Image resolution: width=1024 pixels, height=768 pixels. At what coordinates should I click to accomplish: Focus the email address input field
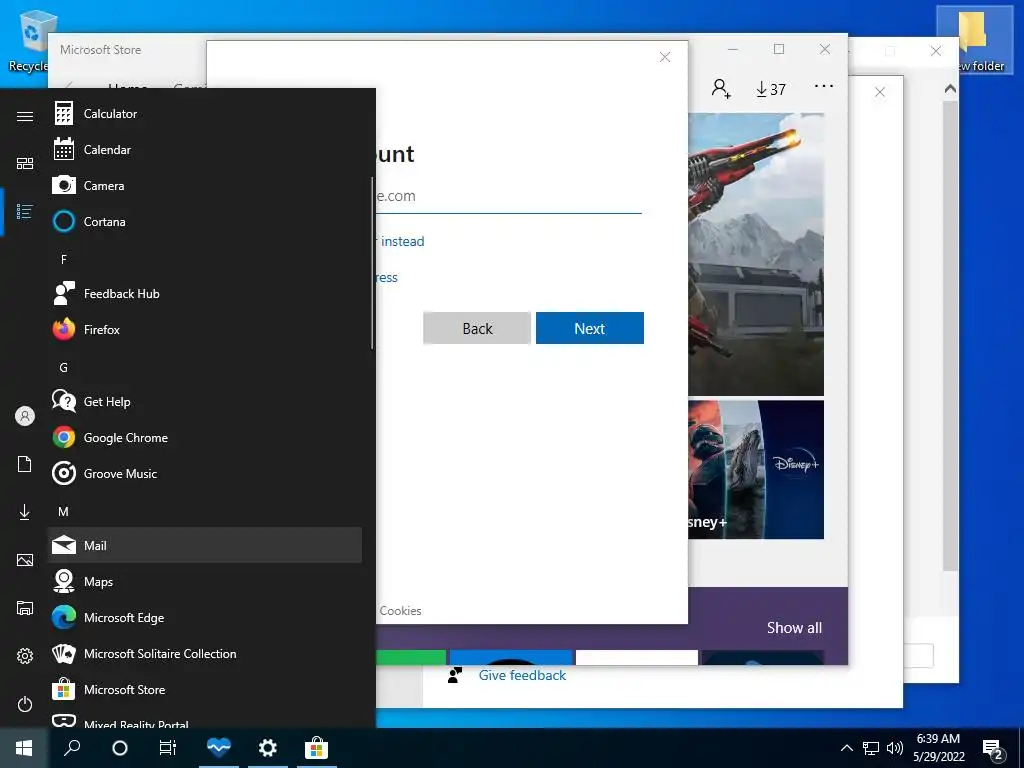[509, 196]
